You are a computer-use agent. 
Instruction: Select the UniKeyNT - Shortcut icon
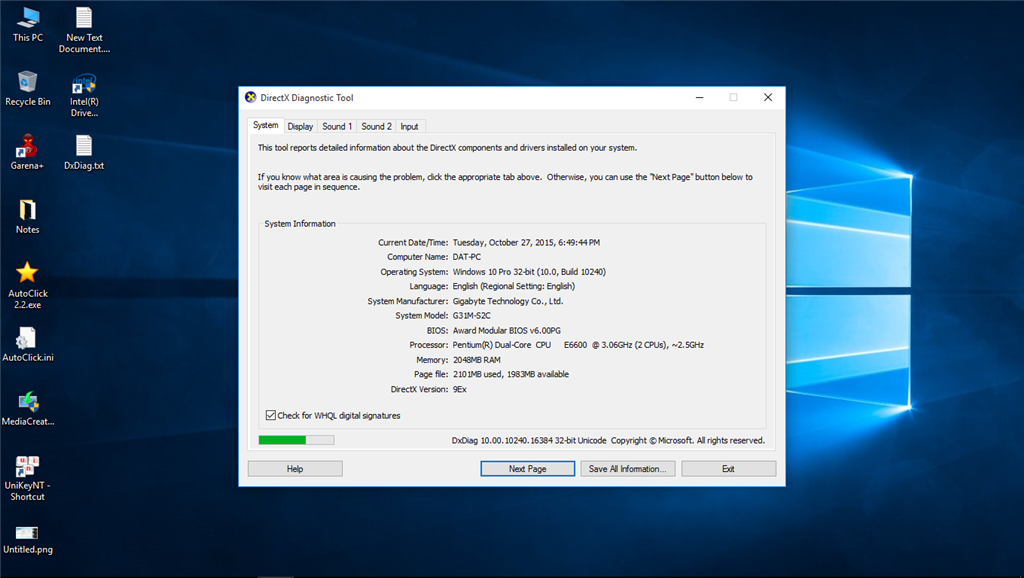coord(27,479)
